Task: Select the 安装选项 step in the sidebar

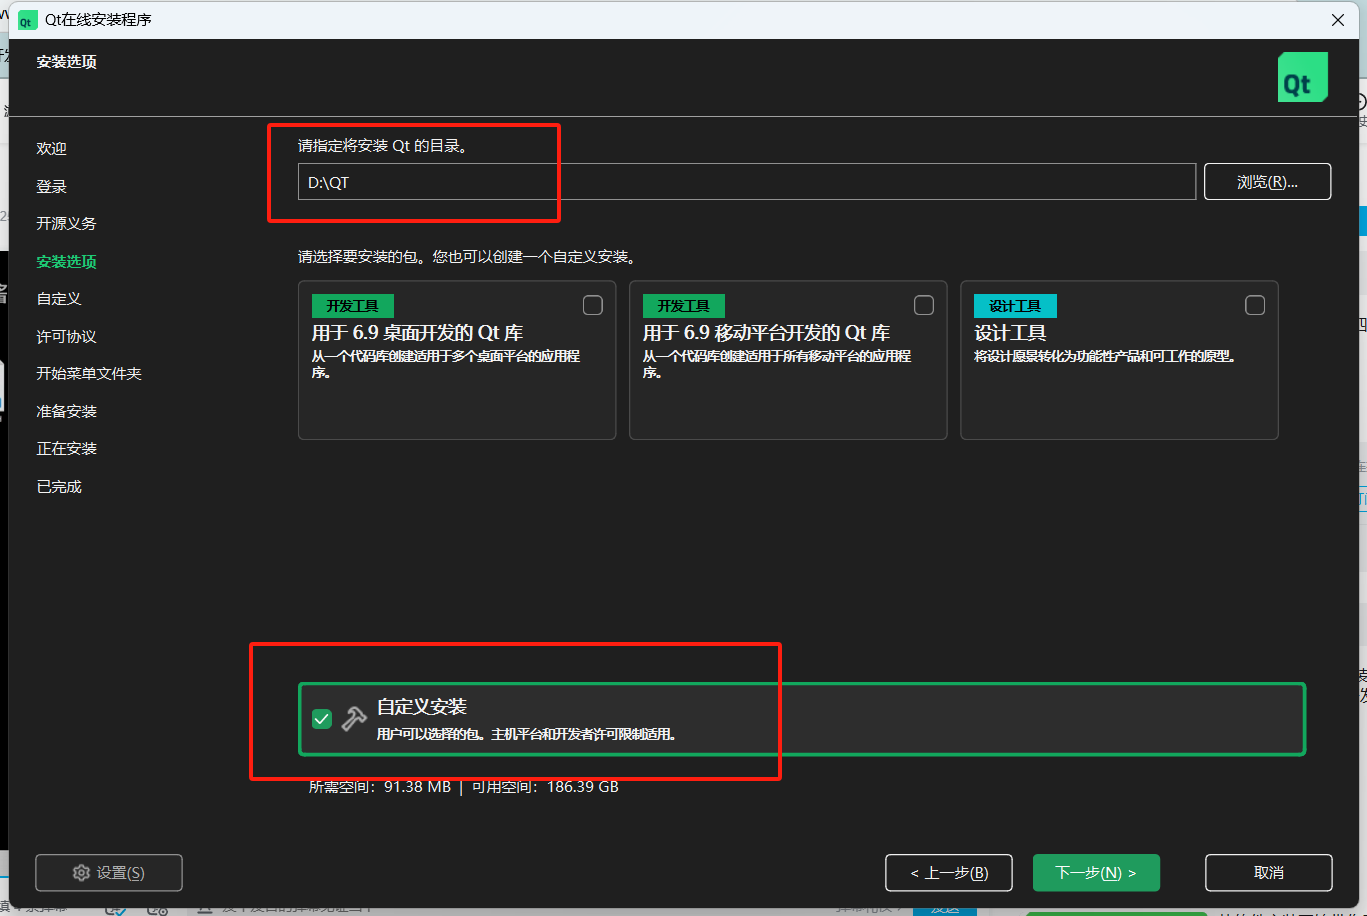Action: (67, 261)
